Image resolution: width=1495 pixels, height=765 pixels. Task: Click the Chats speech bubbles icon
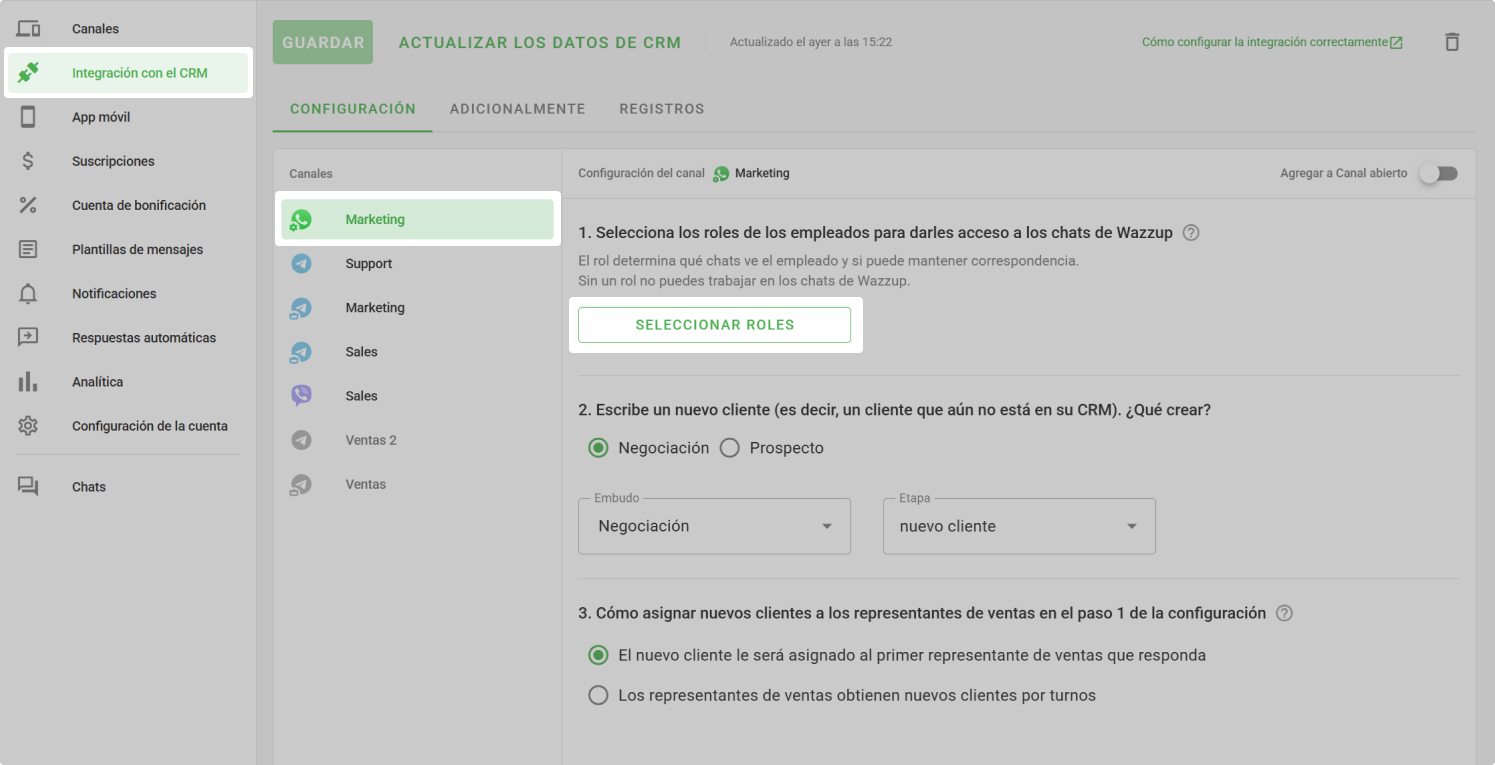click(28, 487)
